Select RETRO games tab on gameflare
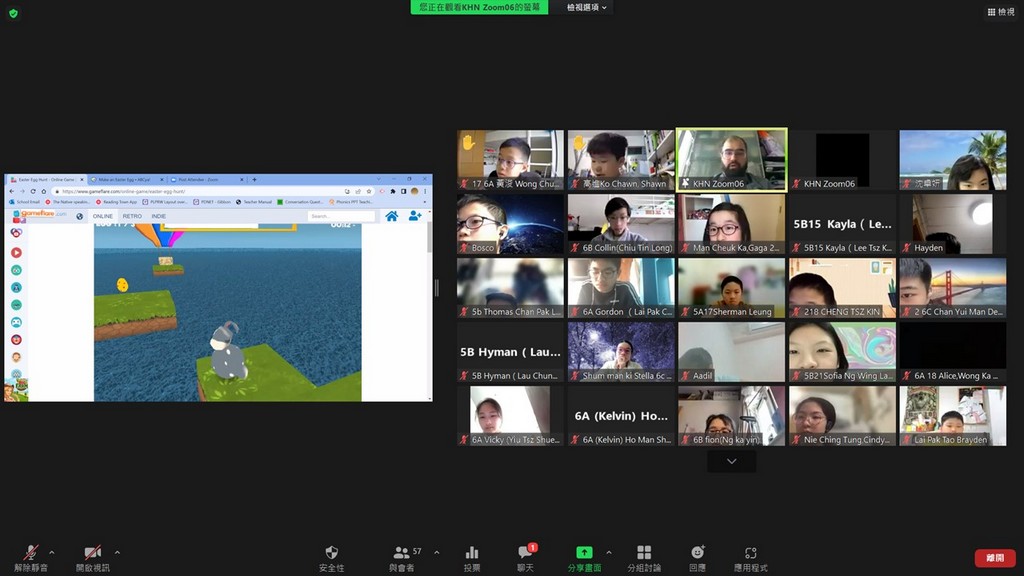This screenshot has height=576, width=1024. point(132,216)
